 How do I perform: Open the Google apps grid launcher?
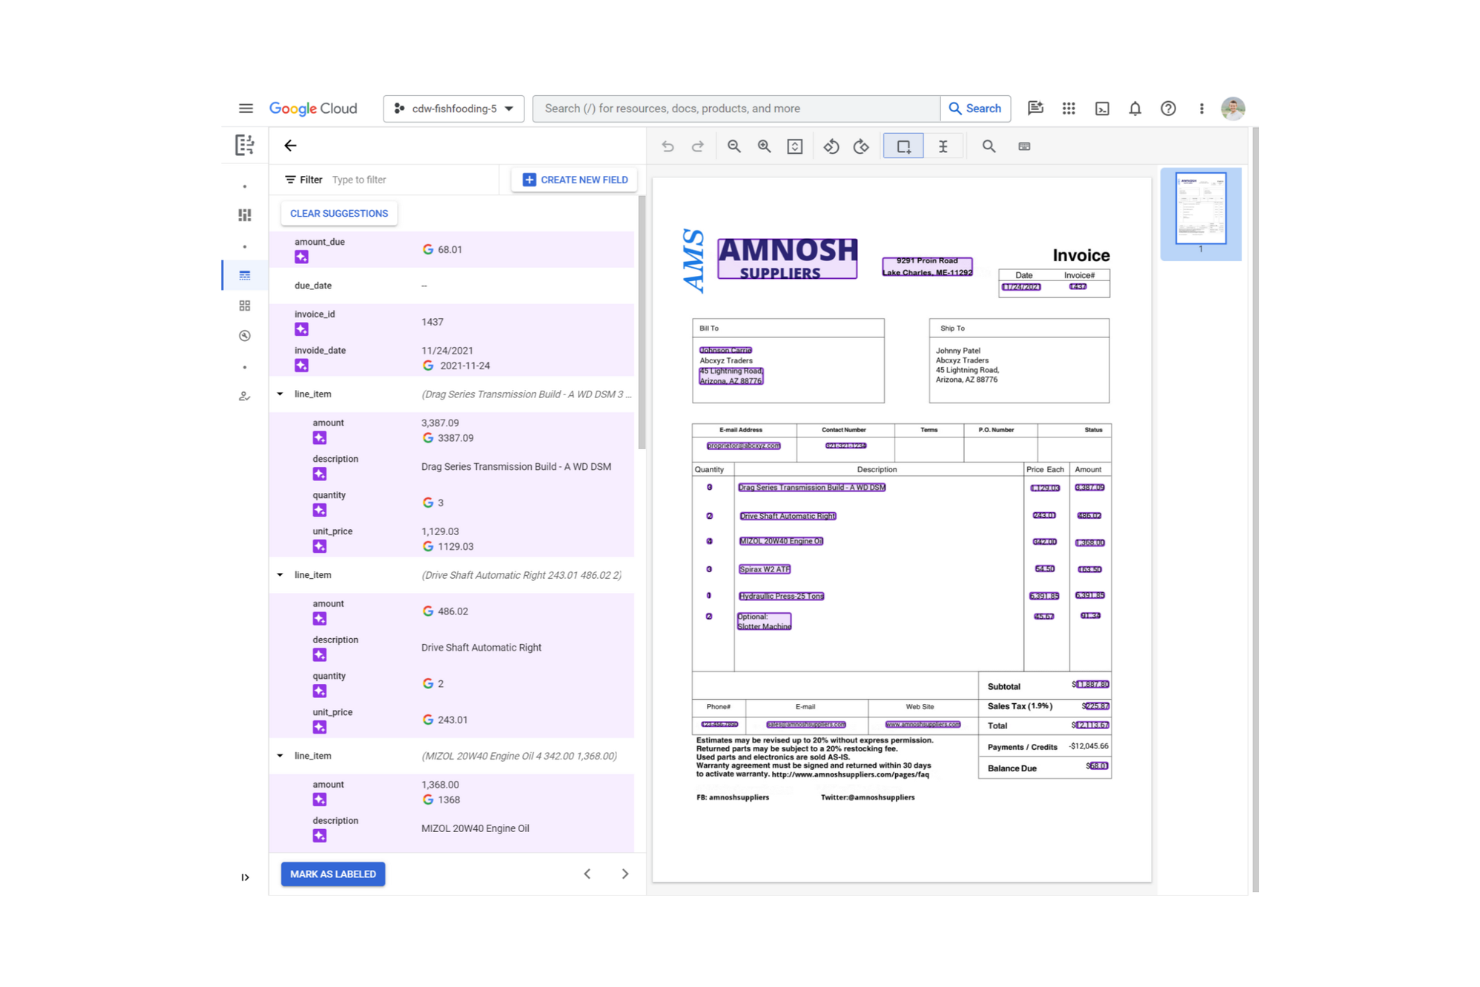1069,108
